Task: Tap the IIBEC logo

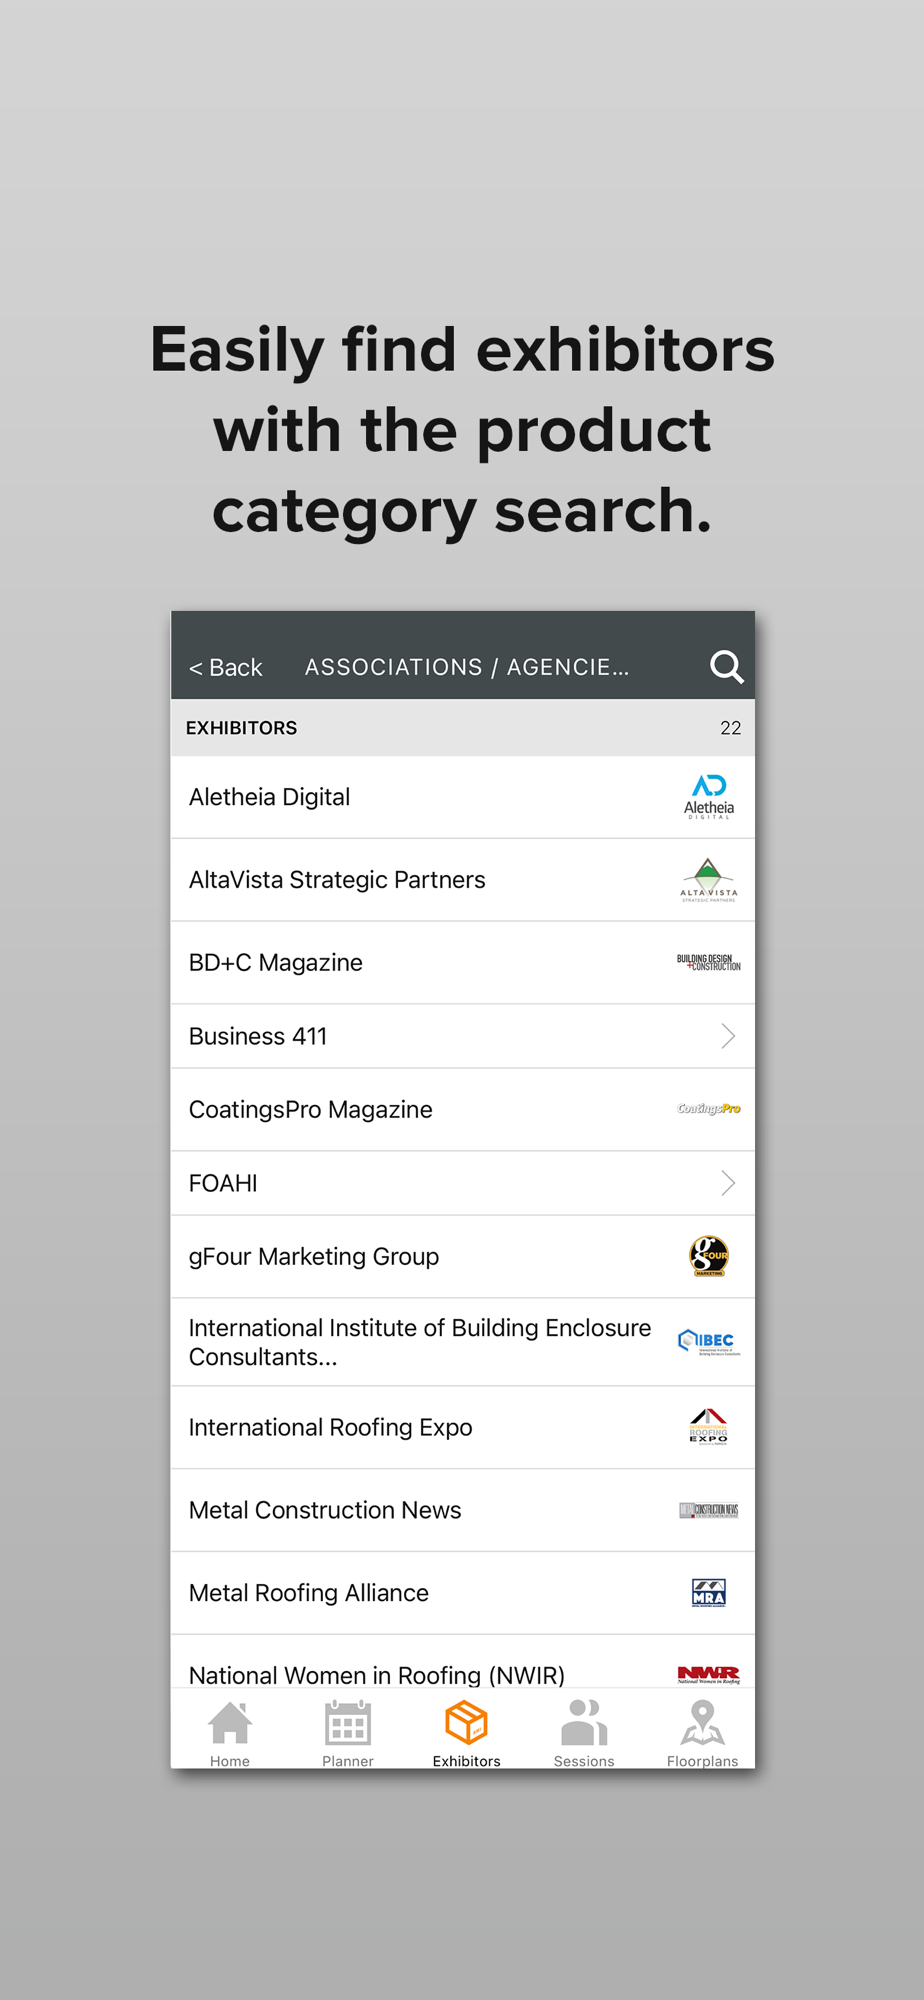Action: pos(709,1341)
